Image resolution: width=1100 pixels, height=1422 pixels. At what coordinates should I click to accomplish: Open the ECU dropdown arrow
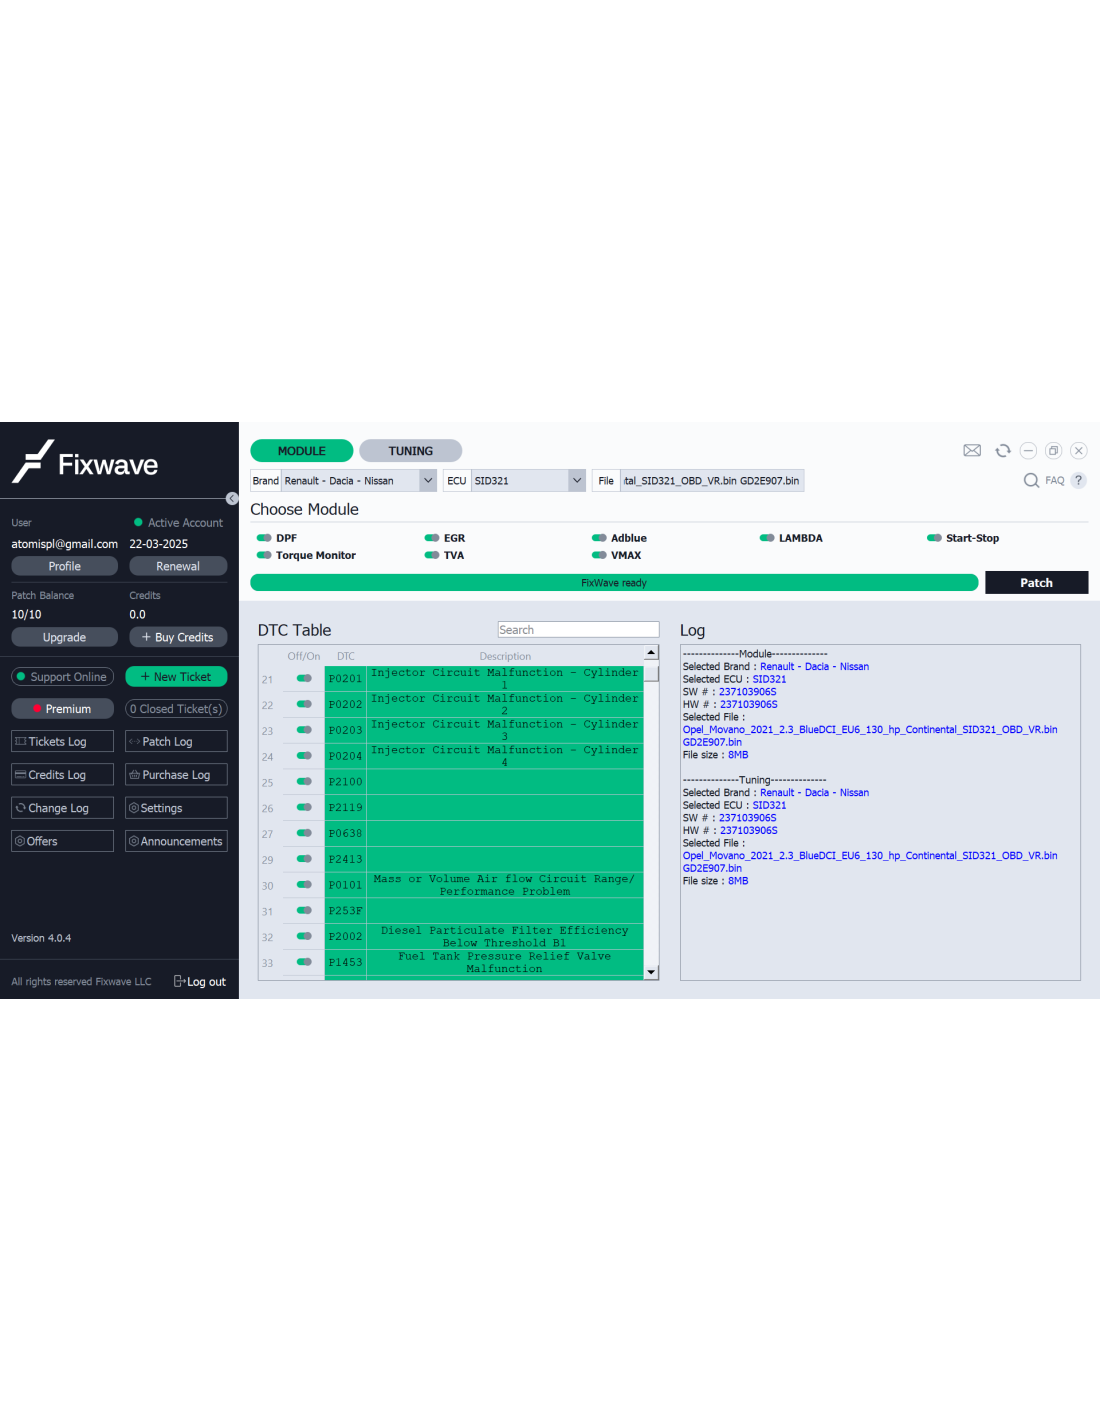click(577, 481)
